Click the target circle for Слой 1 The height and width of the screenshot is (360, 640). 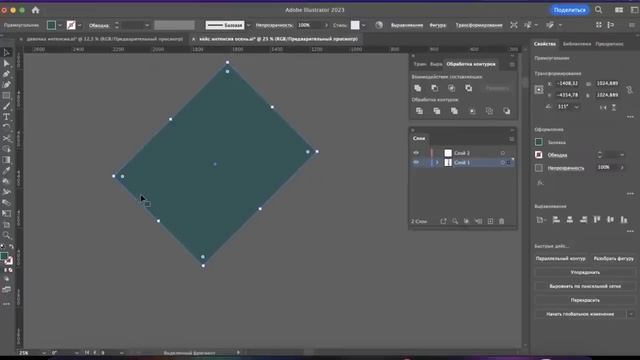[502, 162]
